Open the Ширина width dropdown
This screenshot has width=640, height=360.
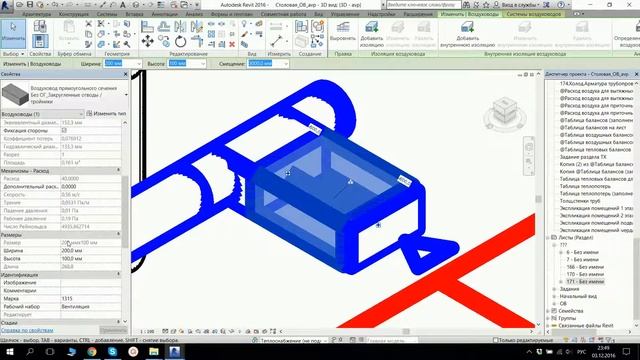pos(139,64)
